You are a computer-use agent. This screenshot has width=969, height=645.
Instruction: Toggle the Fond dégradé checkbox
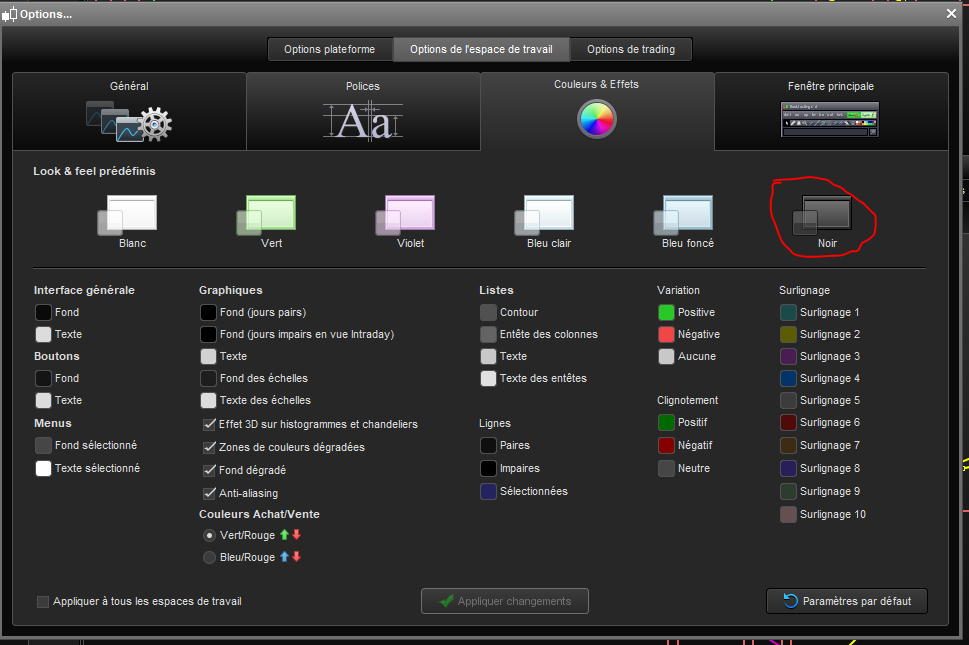point(209,470)
